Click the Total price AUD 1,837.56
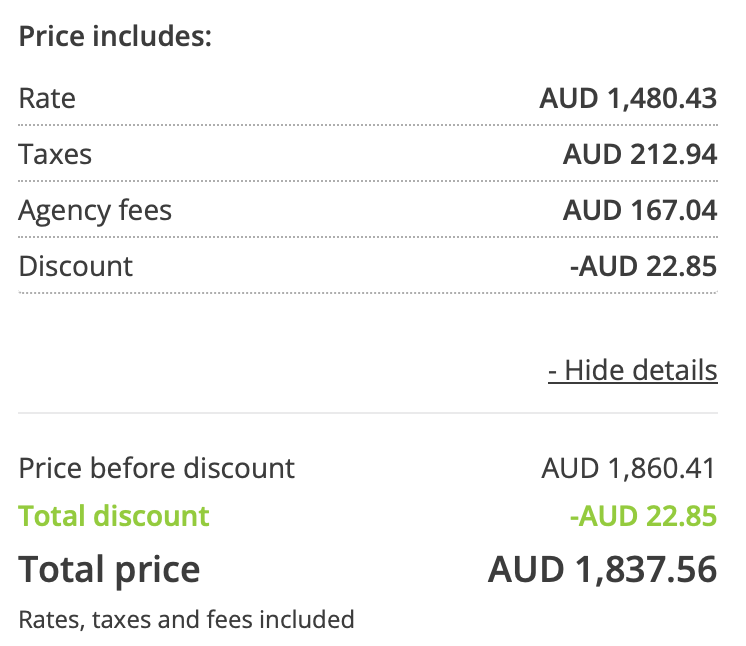 [x=602, y=569]
